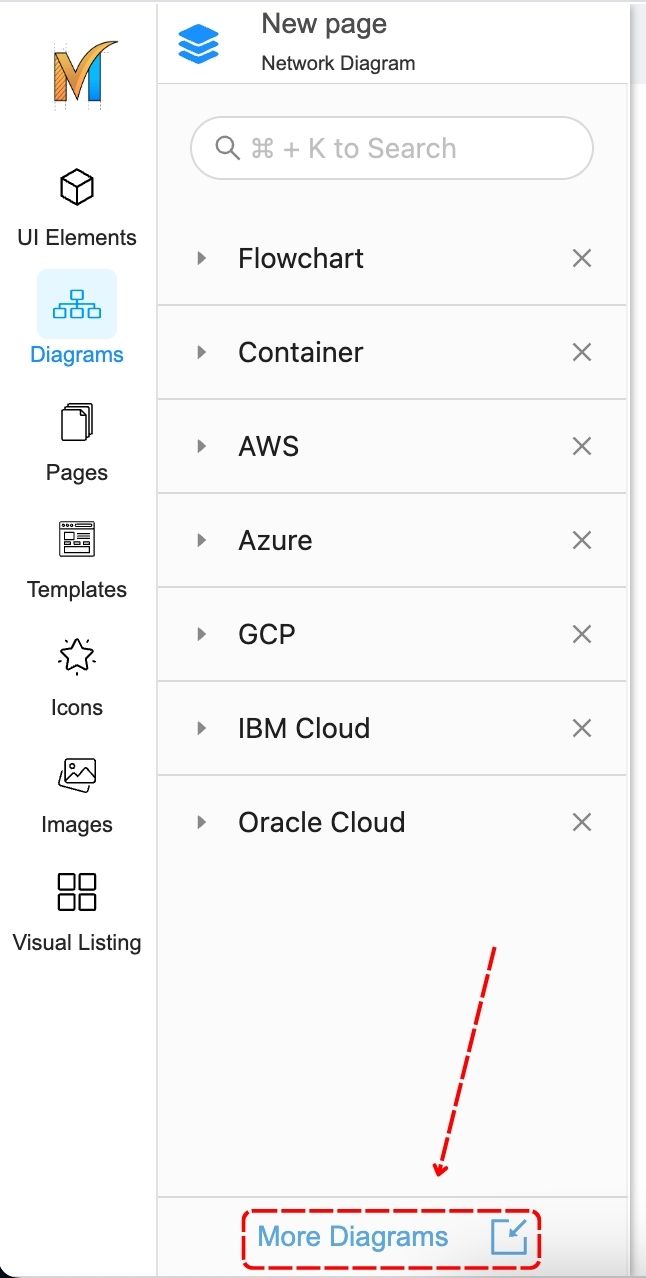
Task: Click the New page title
Action: pos(324,24)
